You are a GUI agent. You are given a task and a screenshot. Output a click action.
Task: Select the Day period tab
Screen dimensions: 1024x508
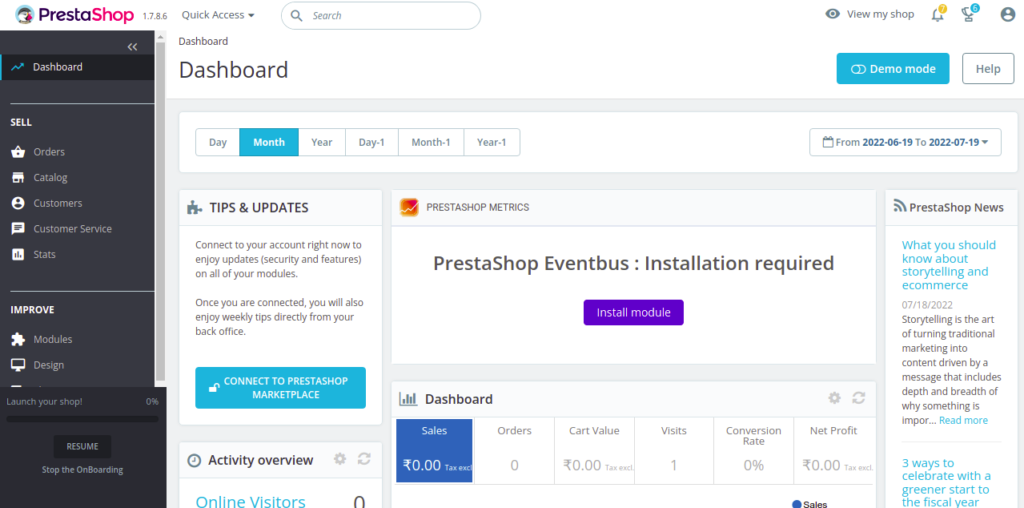click(217, 142)
